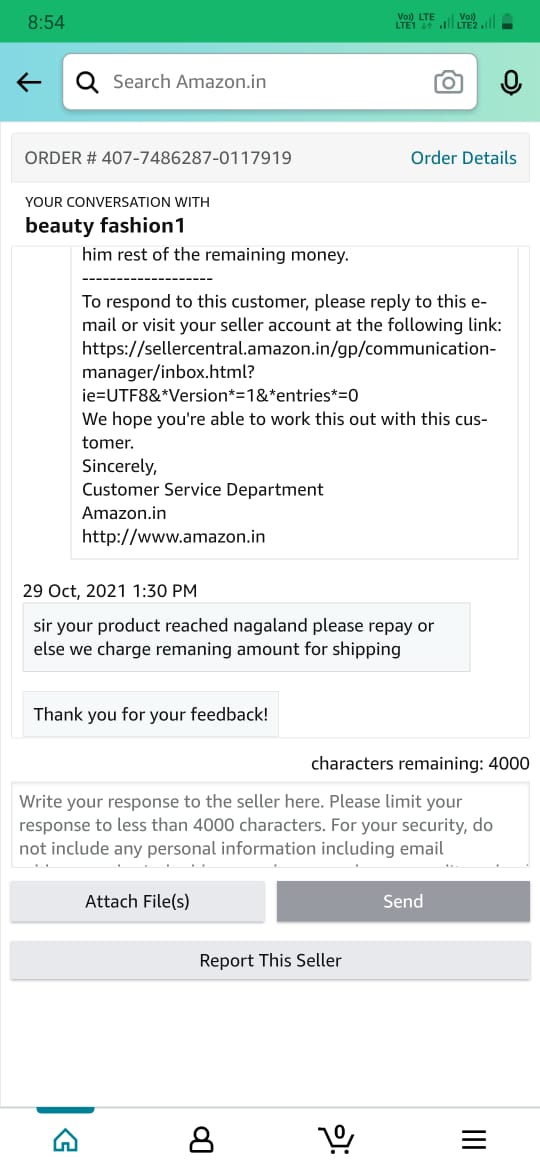Tap the battery indicator in status bar
Screen dimensions: 540x1170
pos(508,22)
